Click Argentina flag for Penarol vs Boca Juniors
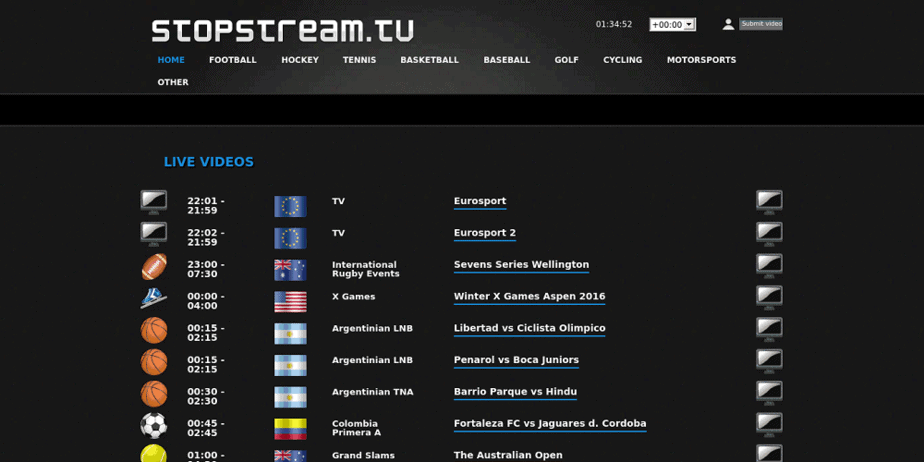 (291, 365)
